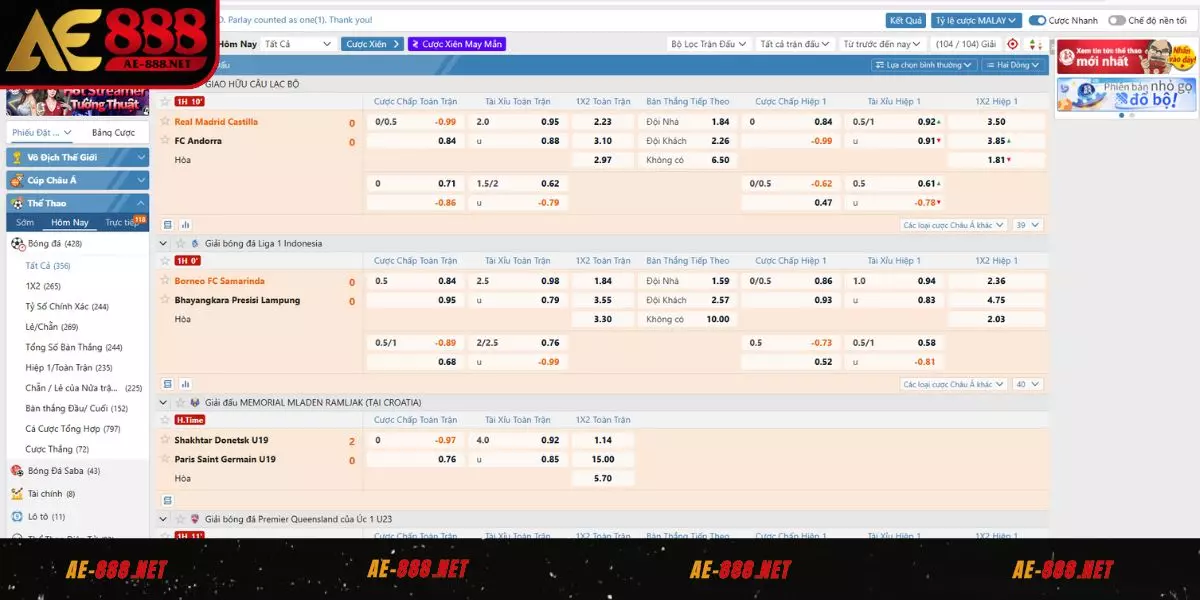The image size is (1200, 600).
Task: Collapse the Liga 1 Indonesia league section
Action: pyautogui.click(x=164, y=243)
